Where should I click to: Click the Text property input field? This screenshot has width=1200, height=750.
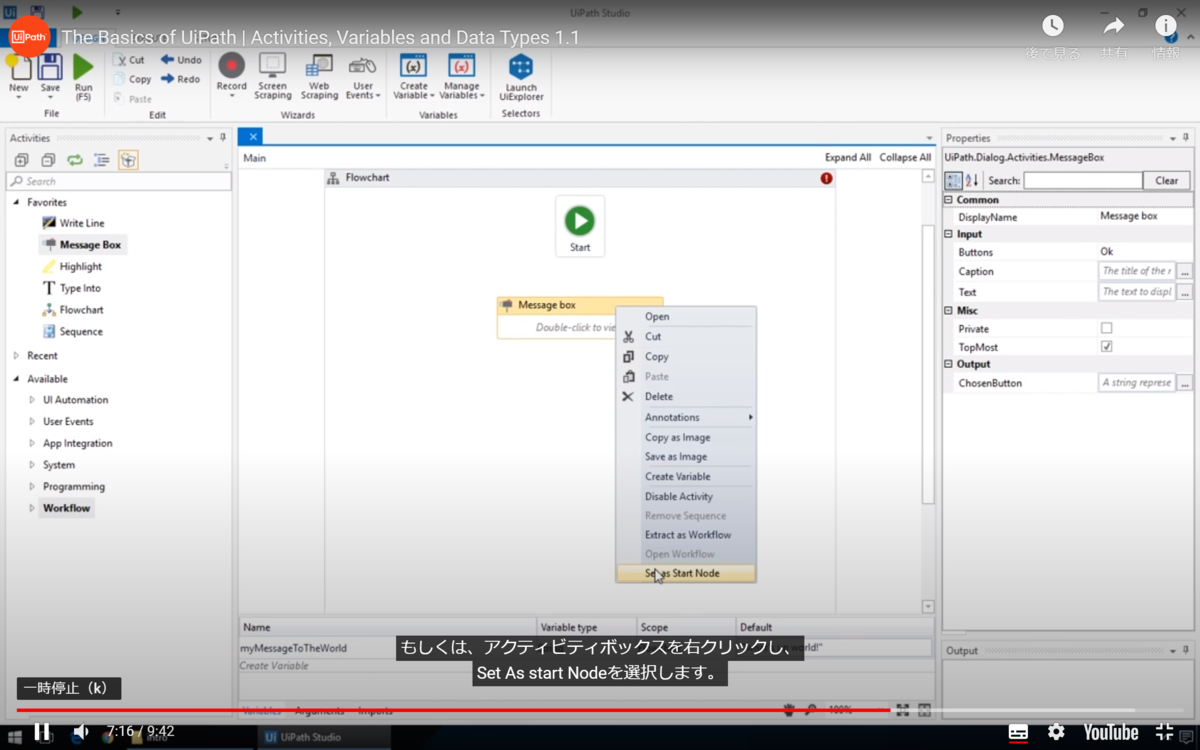1137,292
